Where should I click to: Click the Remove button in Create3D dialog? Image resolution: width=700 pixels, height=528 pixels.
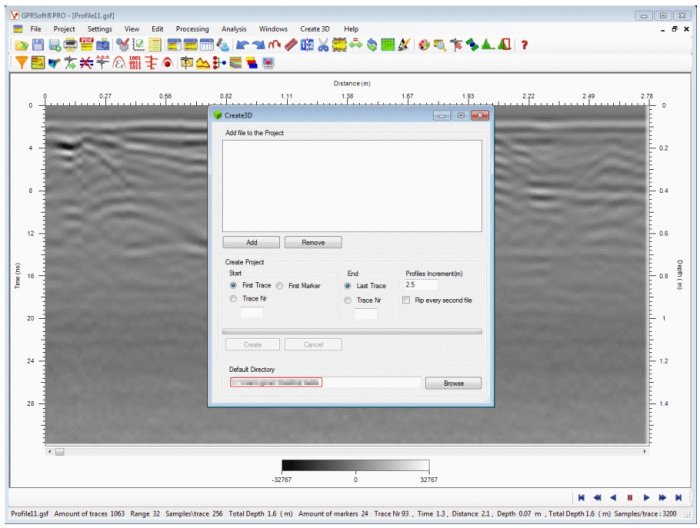313,242
